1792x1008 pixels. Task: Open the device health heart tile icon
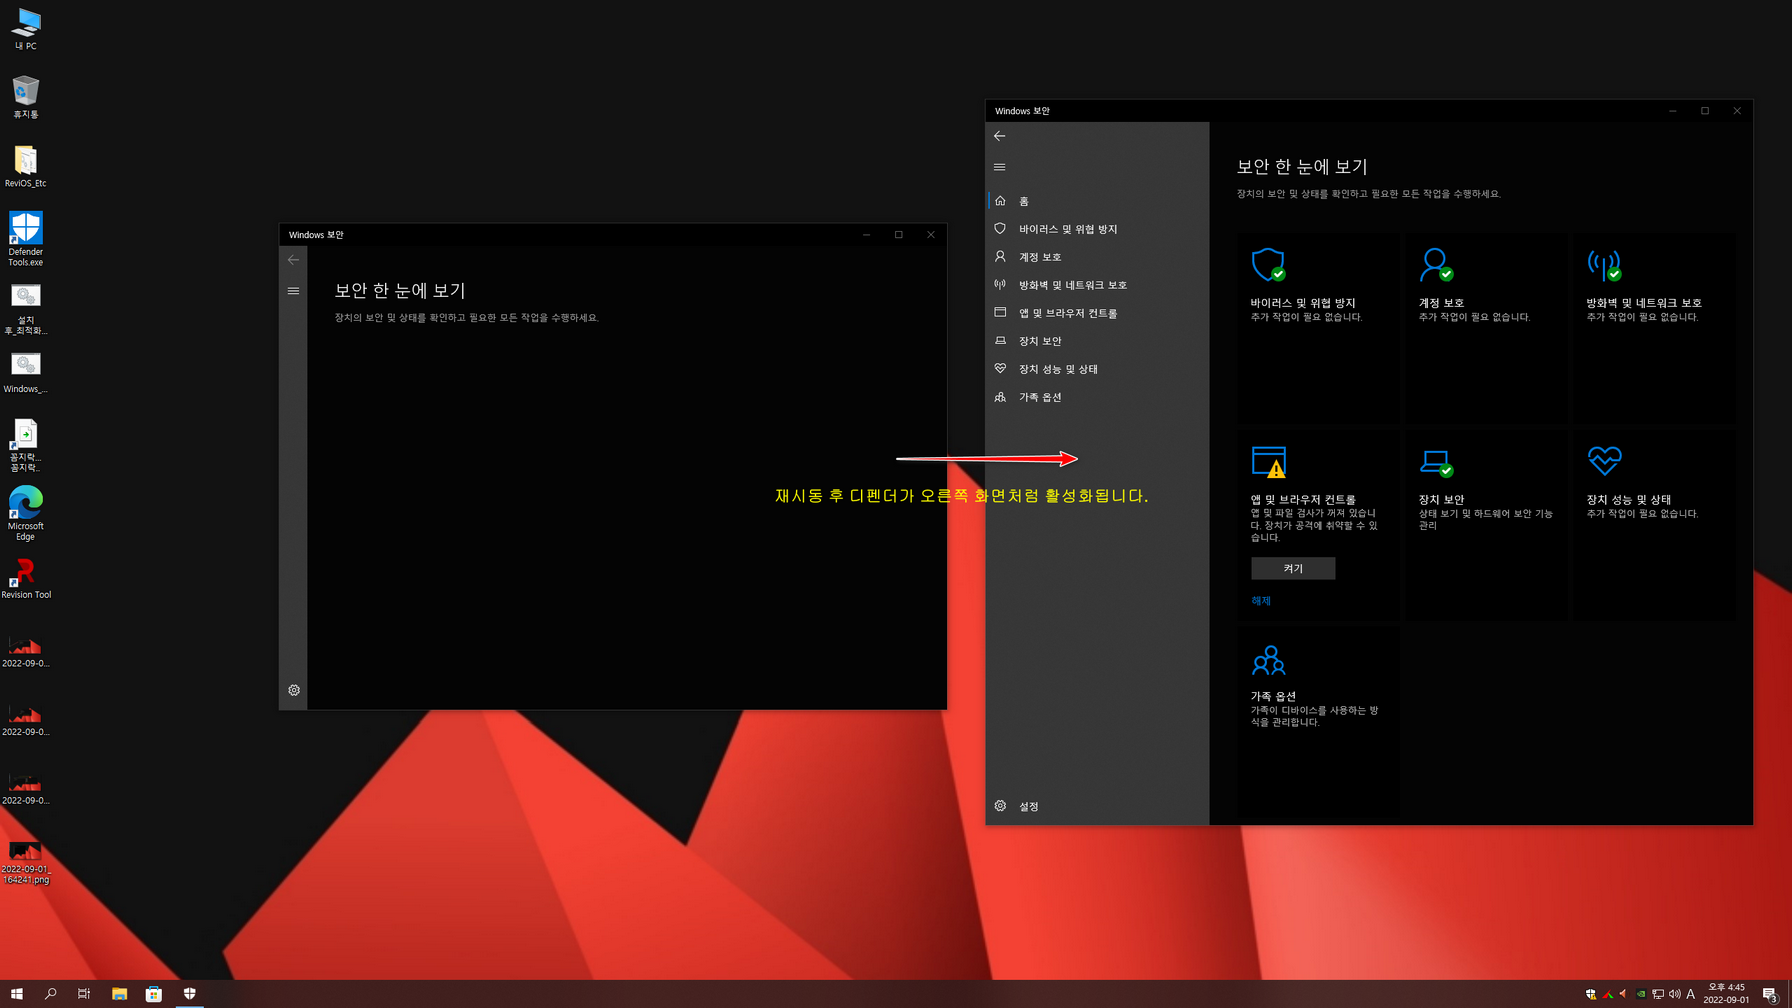coord(1604,461)
